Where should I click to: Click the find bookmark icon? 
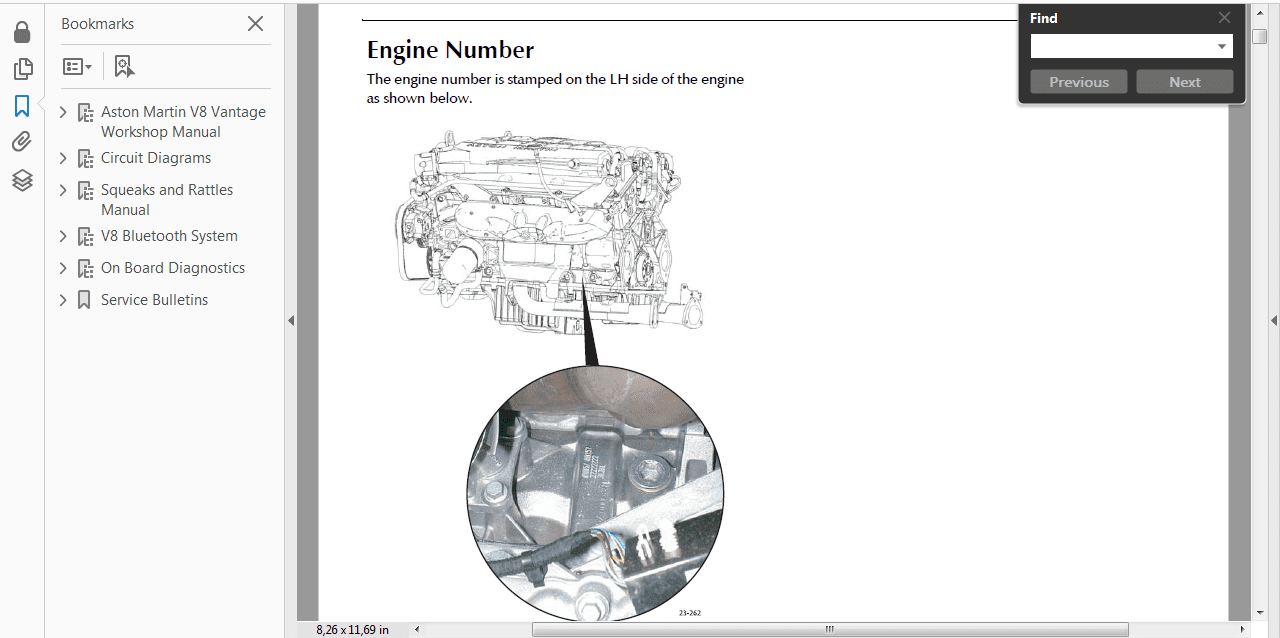(x=124, y=67)
